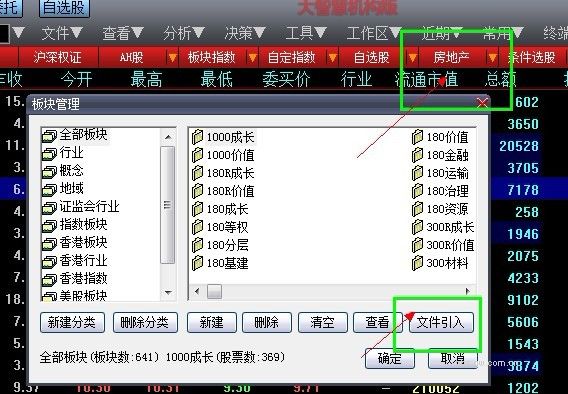Select the 香港行业 category
568x394 pixels.
75,261
